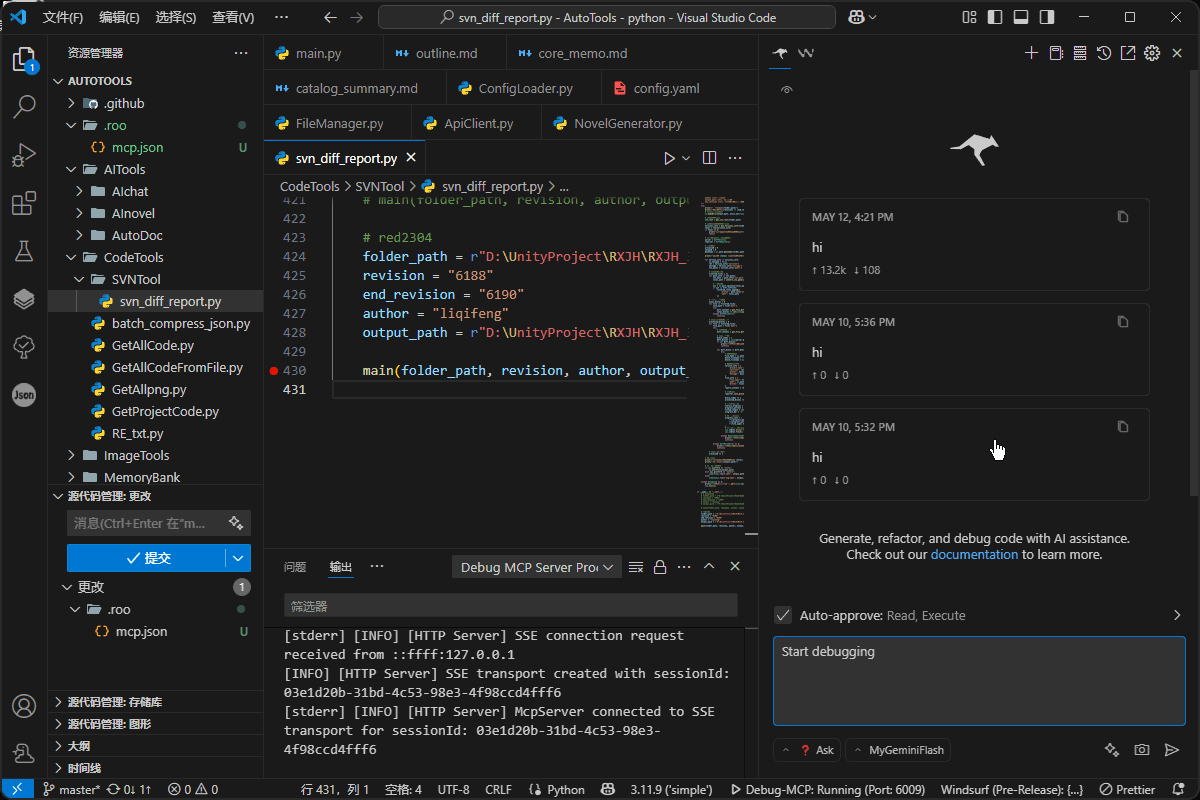Toggle the eye icon in Roo panel
Screen dimensions: 1200x800
coord(787,90)
